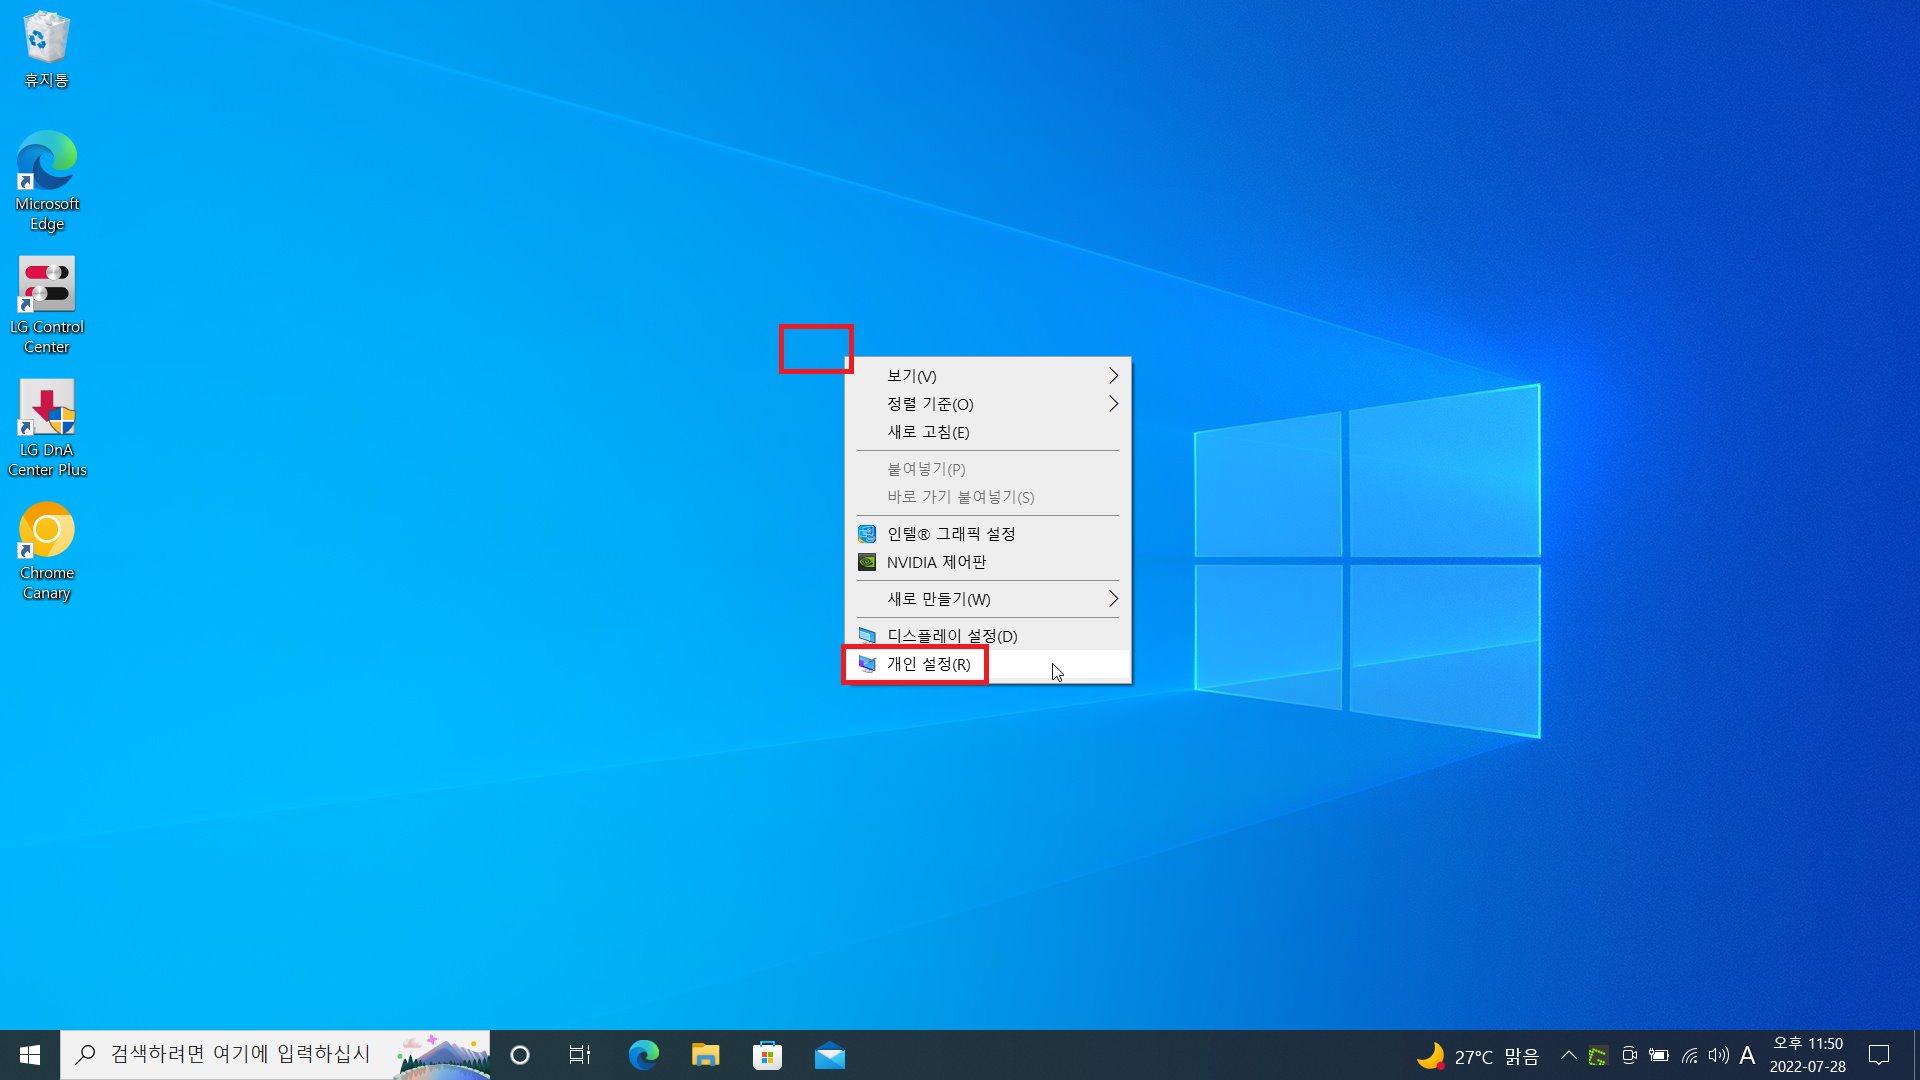Image resolution: width=1920 pixels, height=1080 pixels.
Task: Open the Recycle Bin desktop icon
Action: (x=46, y=40)
